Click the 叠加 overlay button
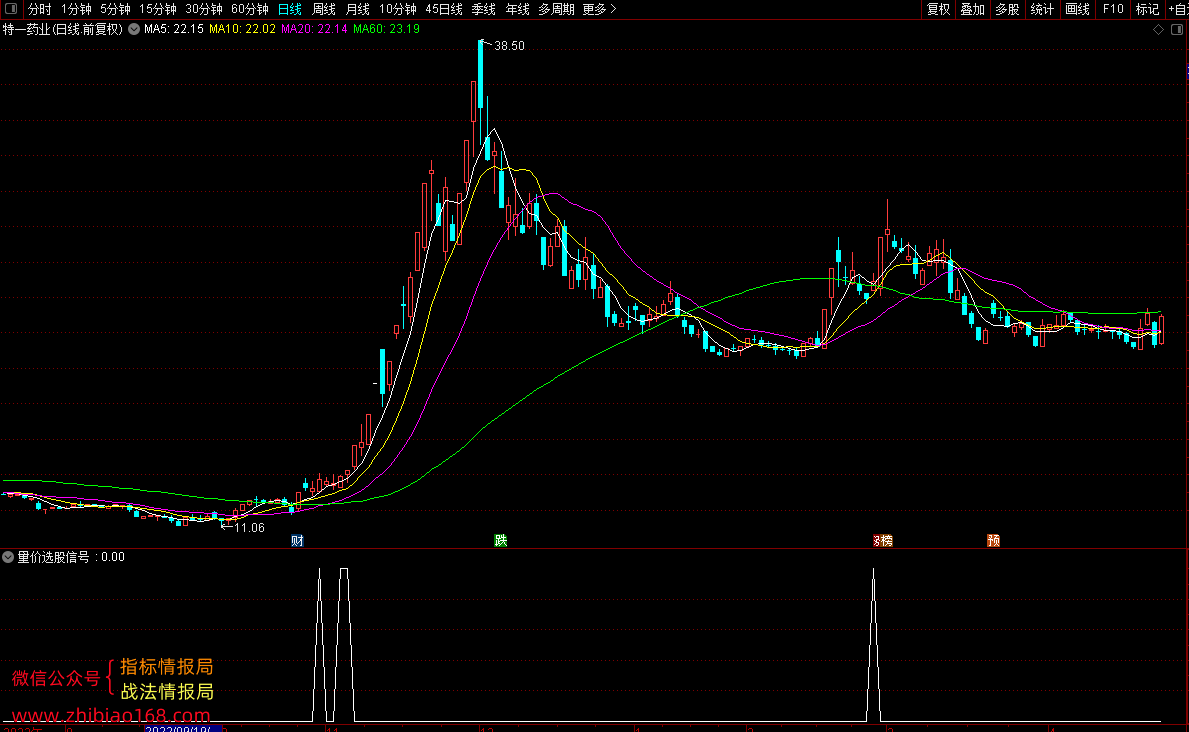The height and width of the screenshot is (732, 1189). [x=973, y=9]
